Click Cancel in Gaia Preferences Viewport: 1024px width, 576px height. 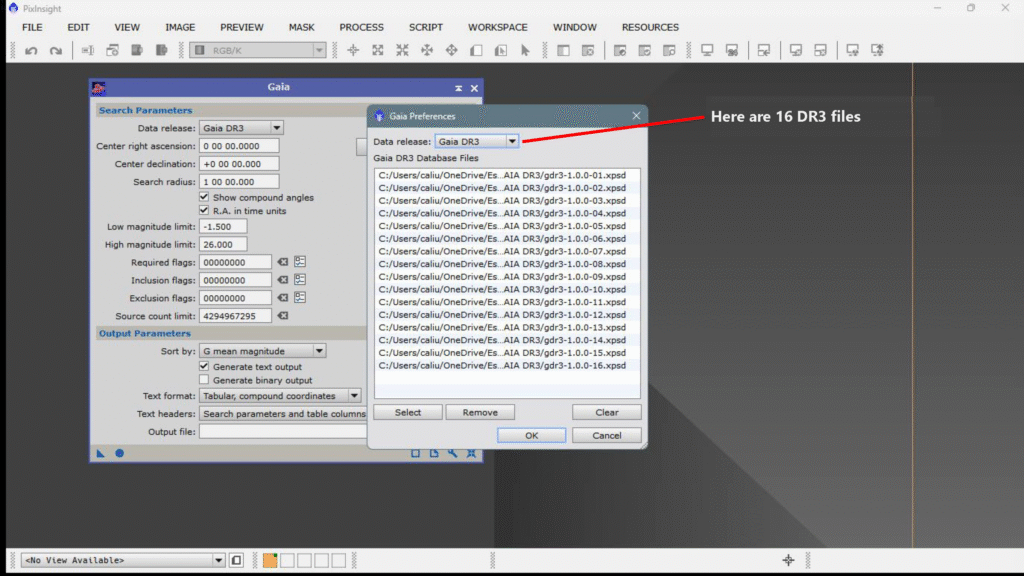tap(607, 435)
